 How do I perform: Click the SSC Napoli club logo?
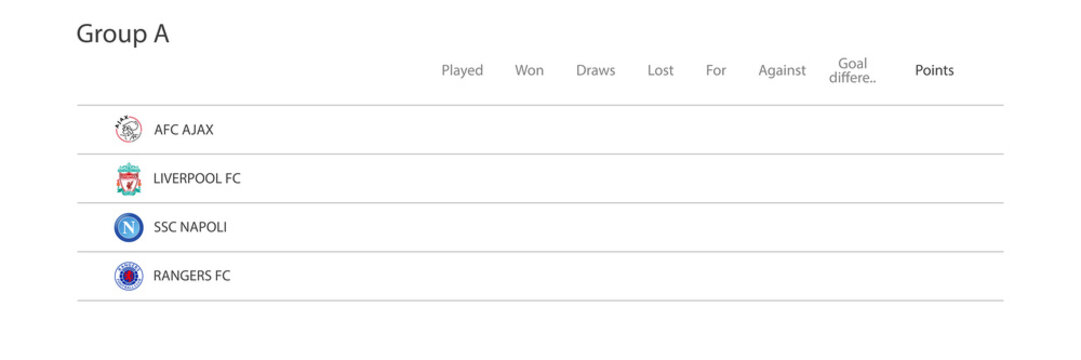[128, 228]
